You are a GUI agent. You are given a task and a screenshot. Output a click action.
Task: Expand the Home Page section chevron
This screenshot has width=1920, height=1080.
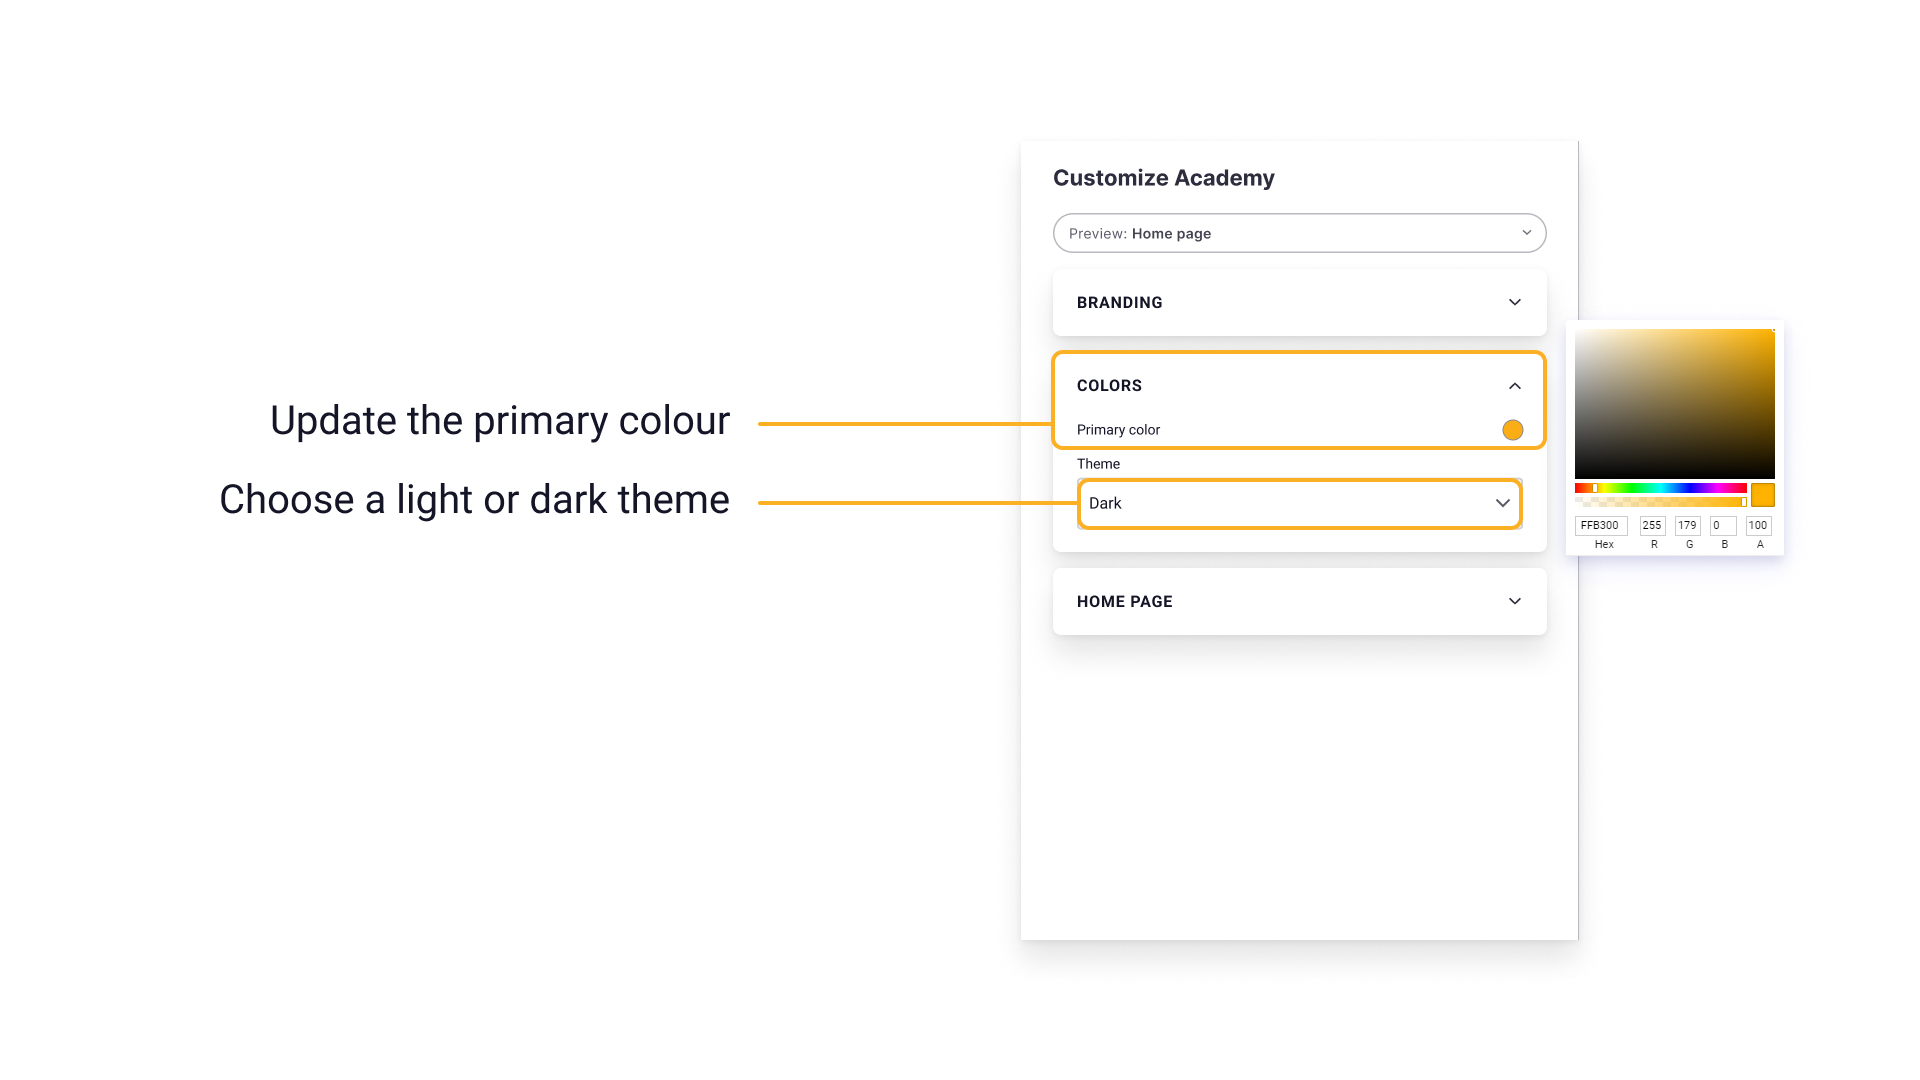(x=1514, y=601)
